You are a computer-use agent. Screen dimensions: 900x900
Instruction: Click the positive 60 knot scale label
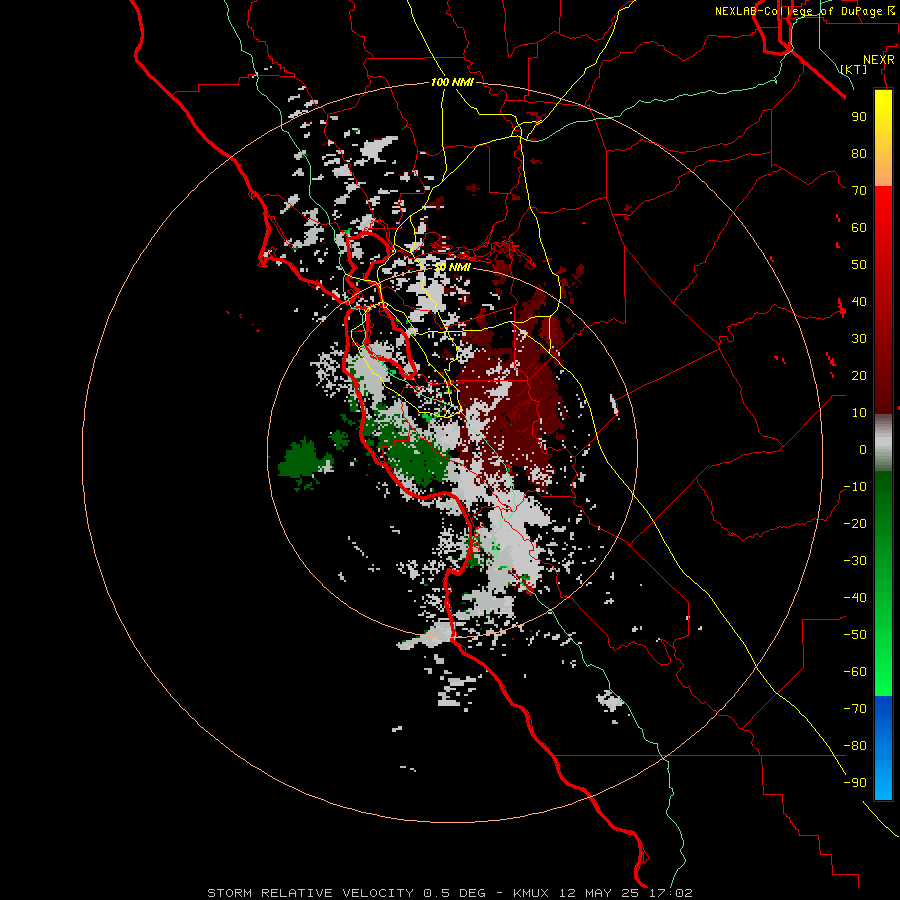point(859,227)
